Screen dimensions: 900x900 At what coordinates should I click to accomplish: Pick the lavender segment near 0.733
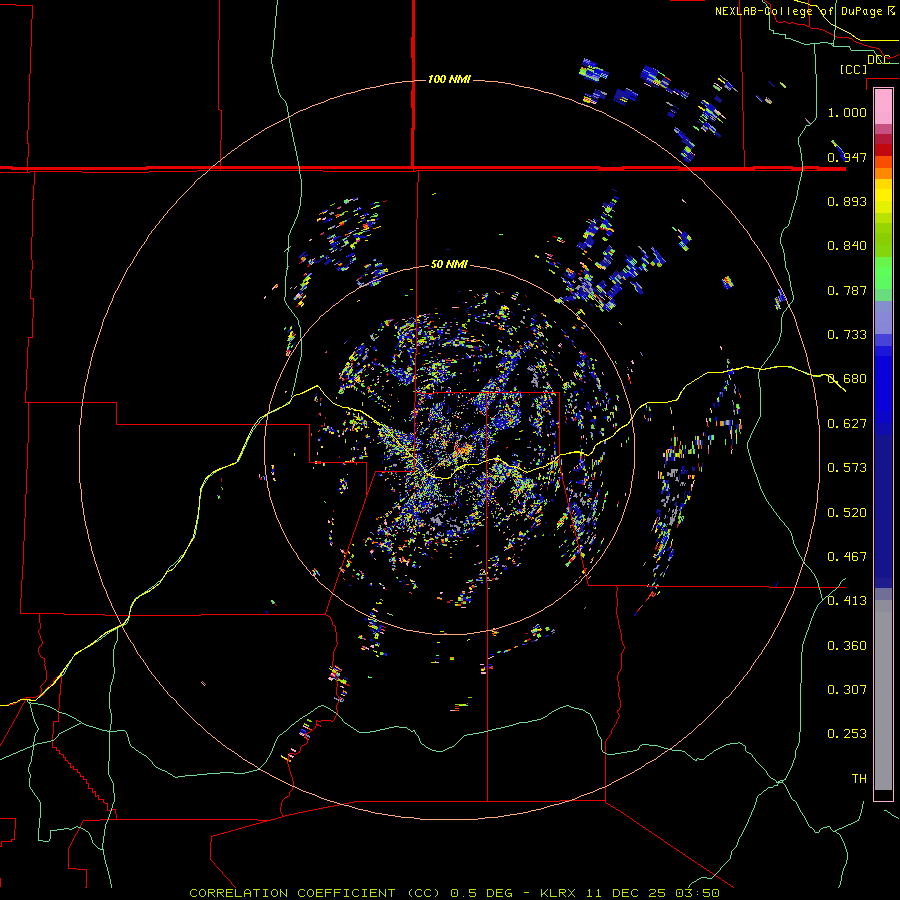pyautogui.click(x=883, y=317)
